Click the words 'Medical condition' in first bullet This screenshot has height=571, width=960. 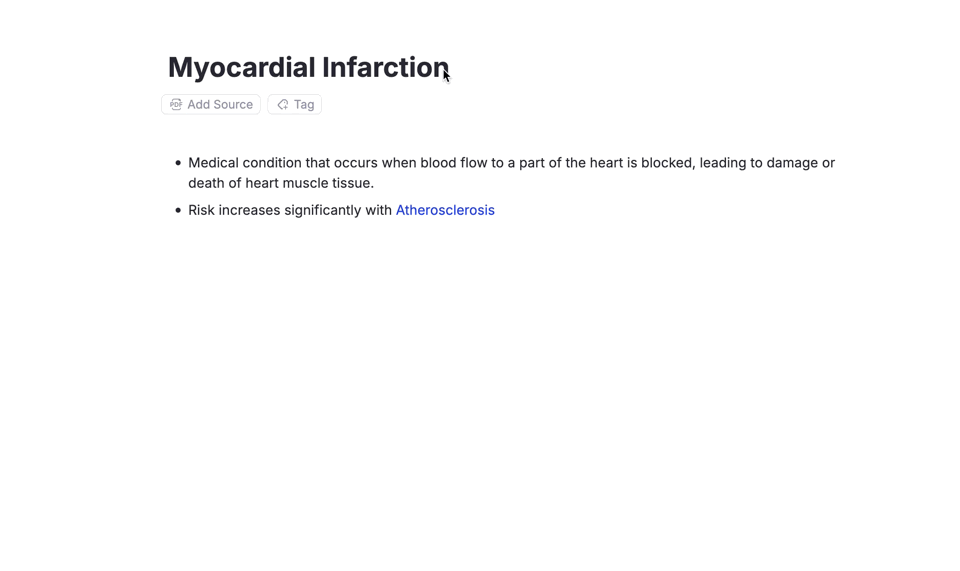pyautogui.click(x=245, y=163)
